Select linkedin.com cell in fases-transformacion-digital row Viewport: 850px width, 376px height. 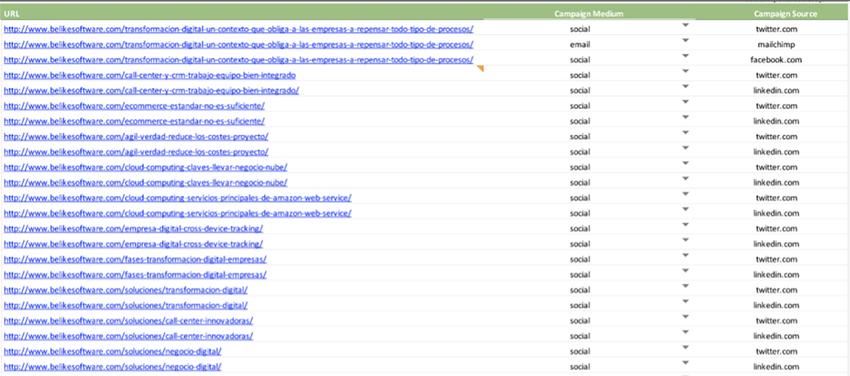click(x=776, y=275)
